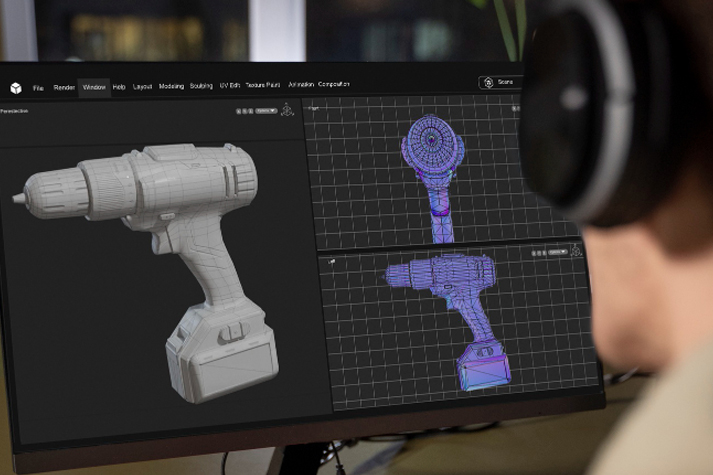This screenshot has width=713, height=475.
Task: Expand the shading dropdown in lower-right viewport
Action: (557, 251)
